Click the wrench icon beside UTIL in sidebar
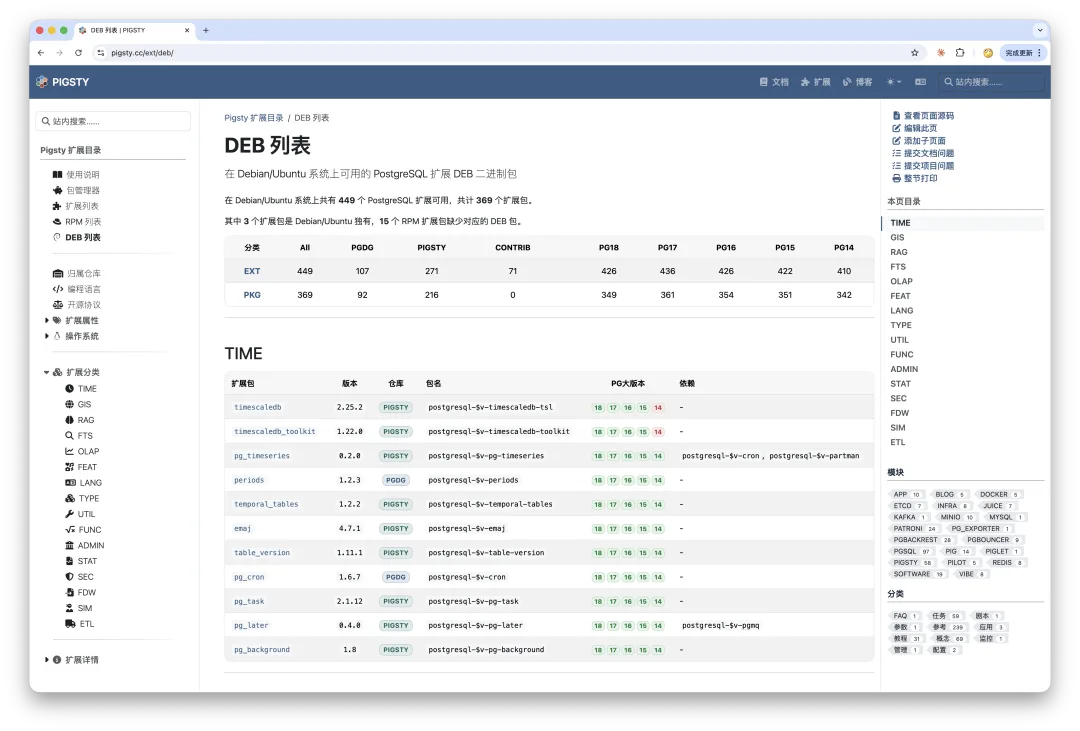The height and width of the screenshot is (731, 1080). 70,515
